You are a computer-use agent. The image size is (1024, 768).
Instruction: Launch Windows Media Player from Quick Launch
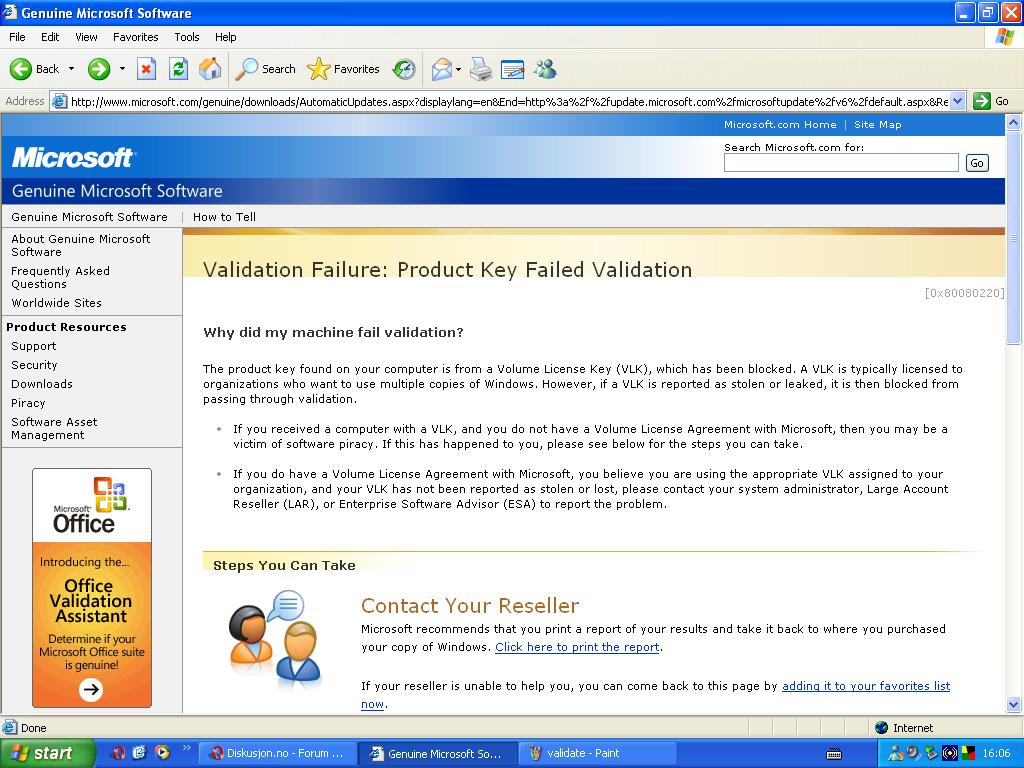(161, 753)
